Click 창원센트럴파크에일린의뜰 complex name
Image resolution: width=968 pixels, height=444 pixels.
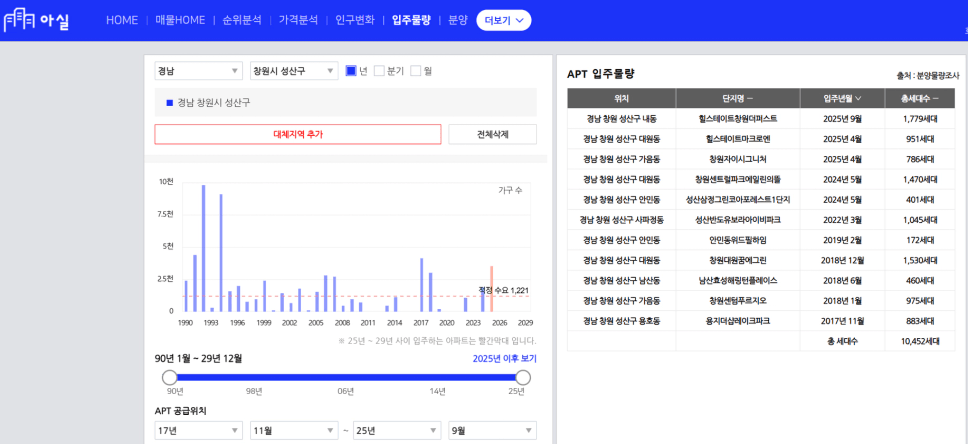[738, 180]
